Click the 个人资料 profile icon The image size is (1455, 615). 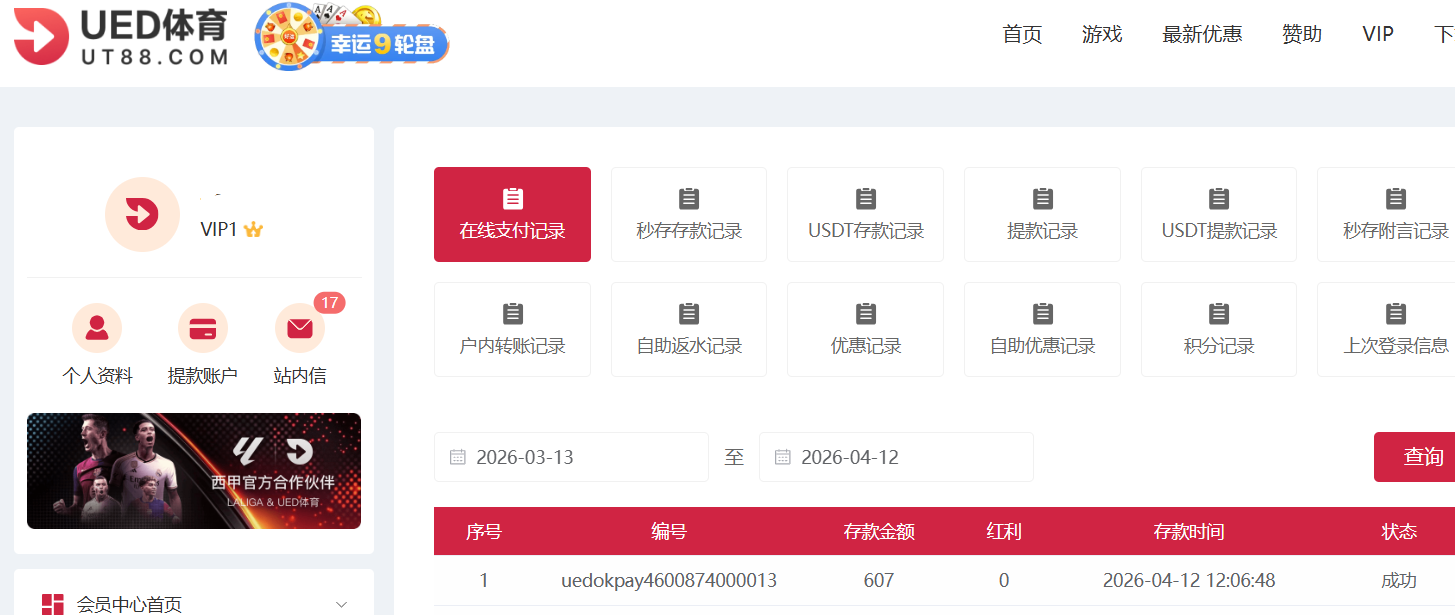pos(97,328)
